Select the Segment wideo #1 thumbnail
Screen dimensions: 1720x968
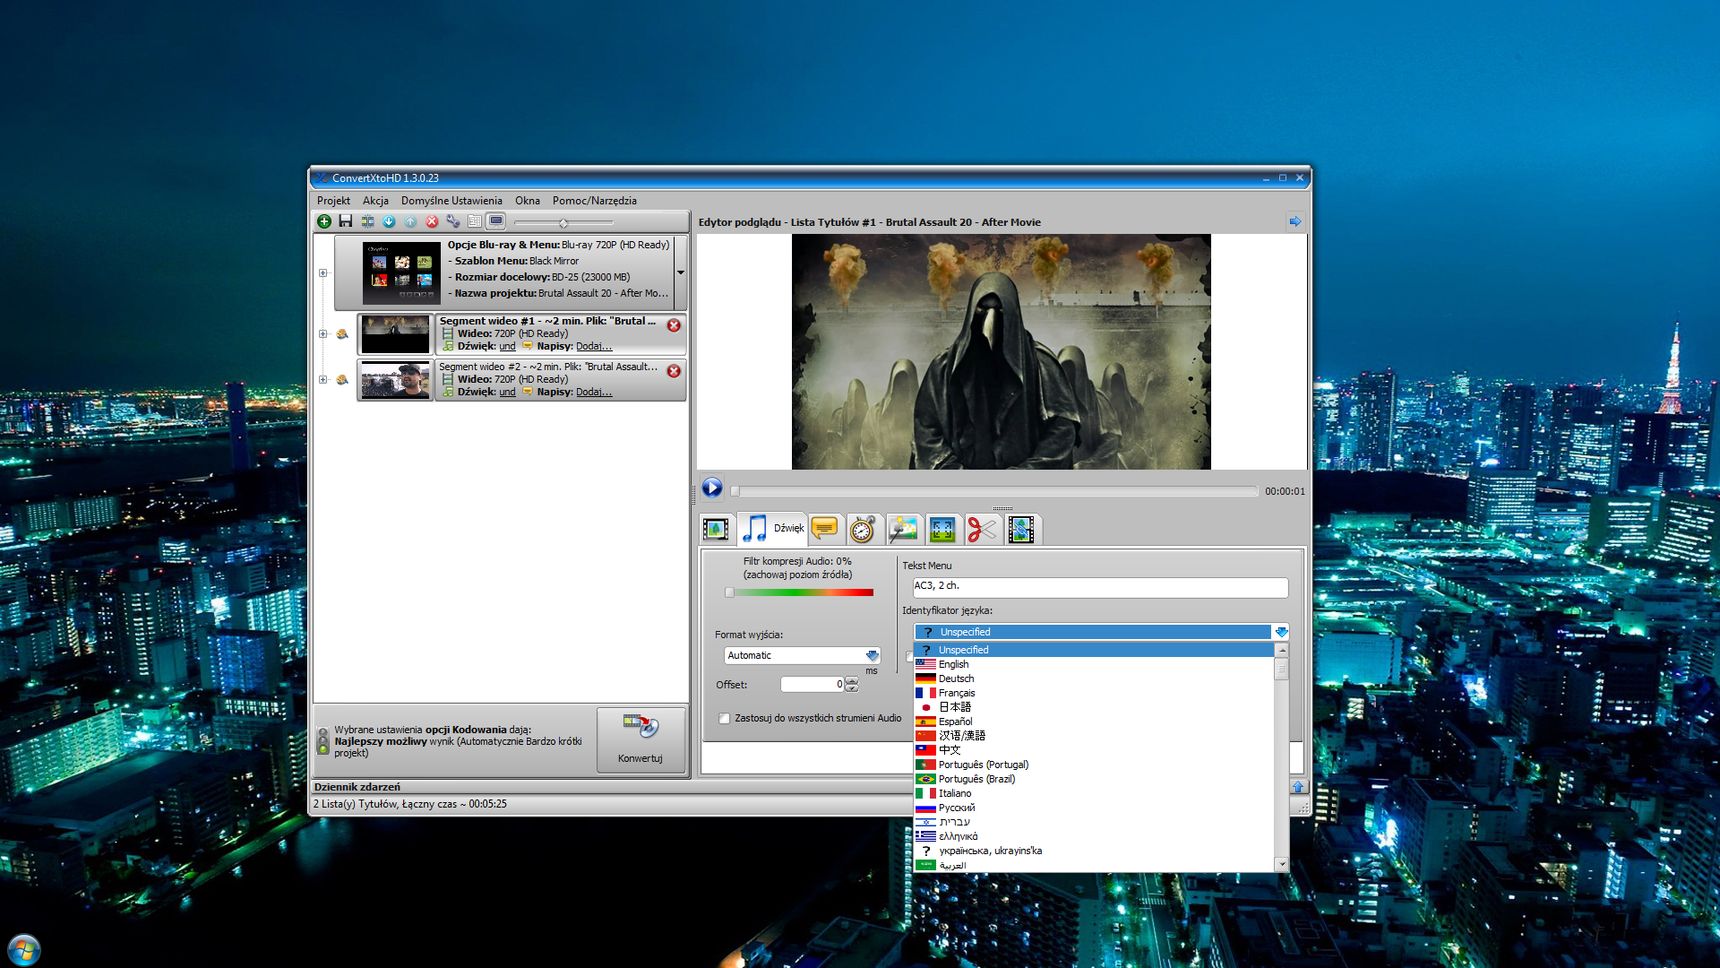point(395,334)
